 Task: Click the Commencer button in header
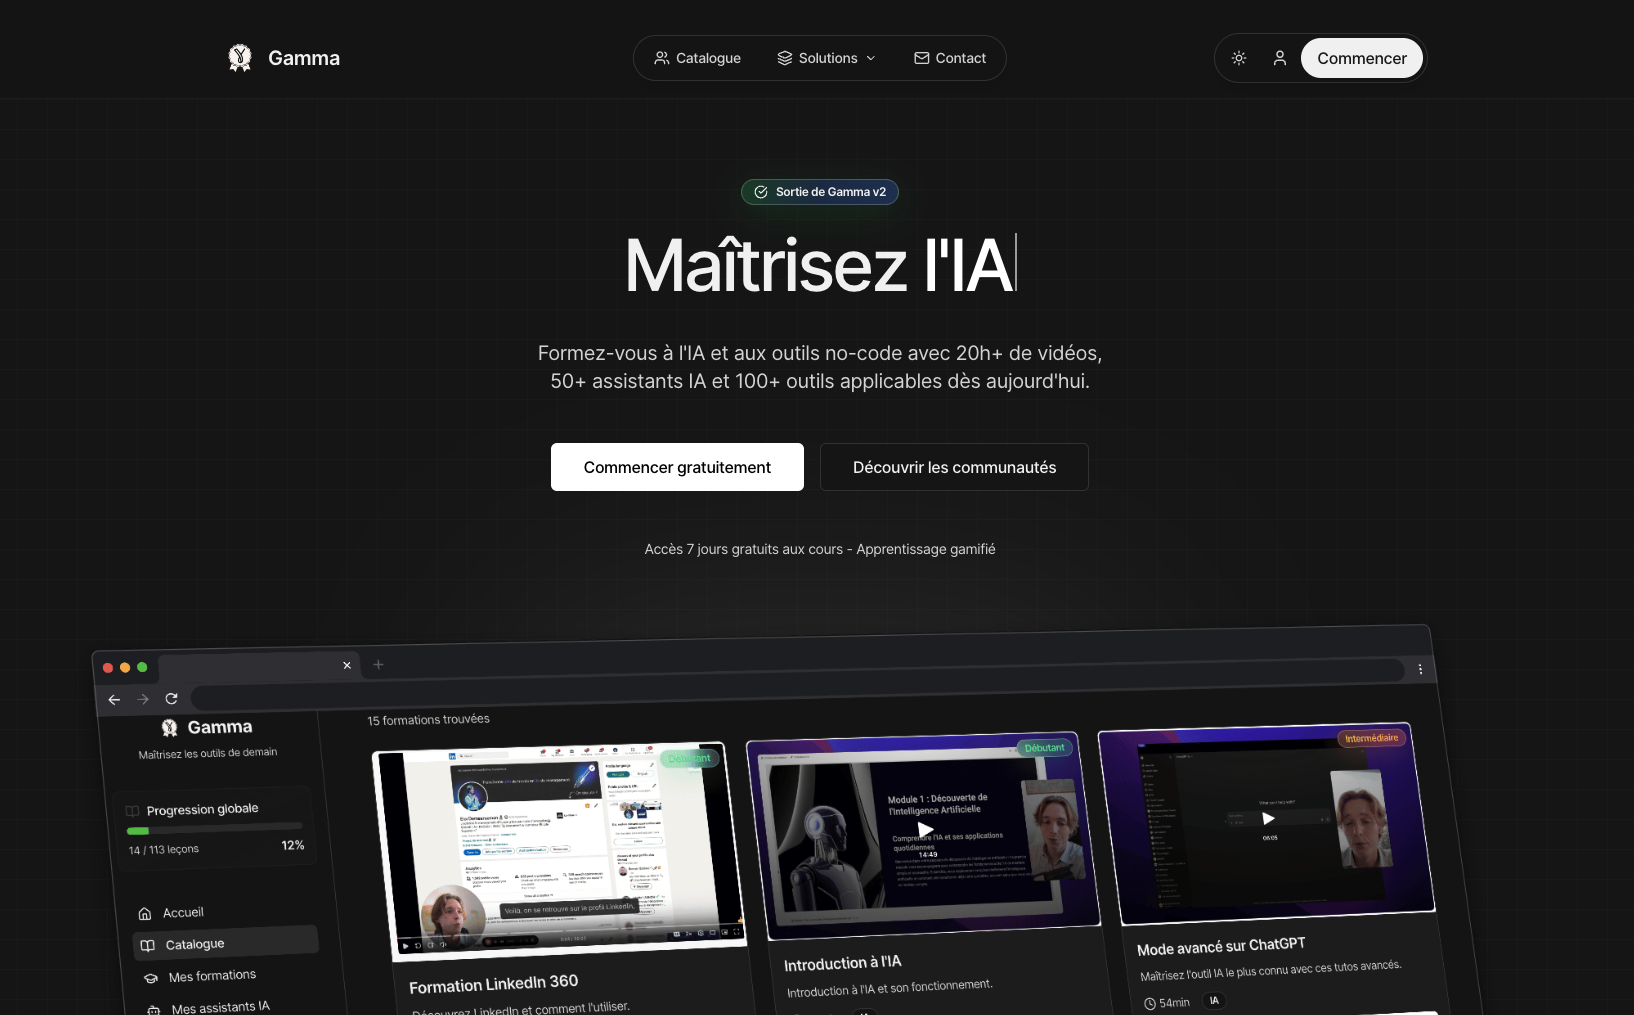click(1362, 58)
